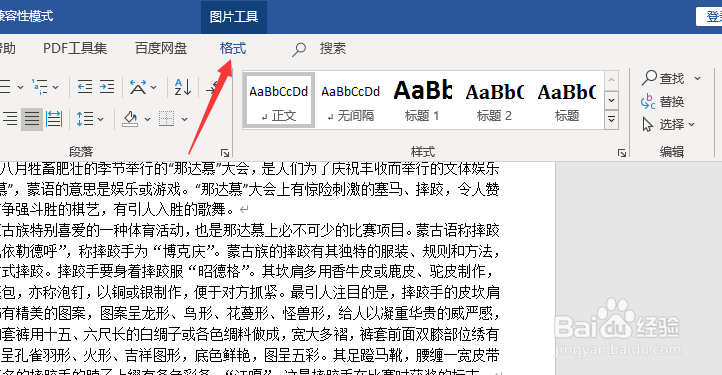
Task: Open the multilevel list tool
Action: [40, 87]
